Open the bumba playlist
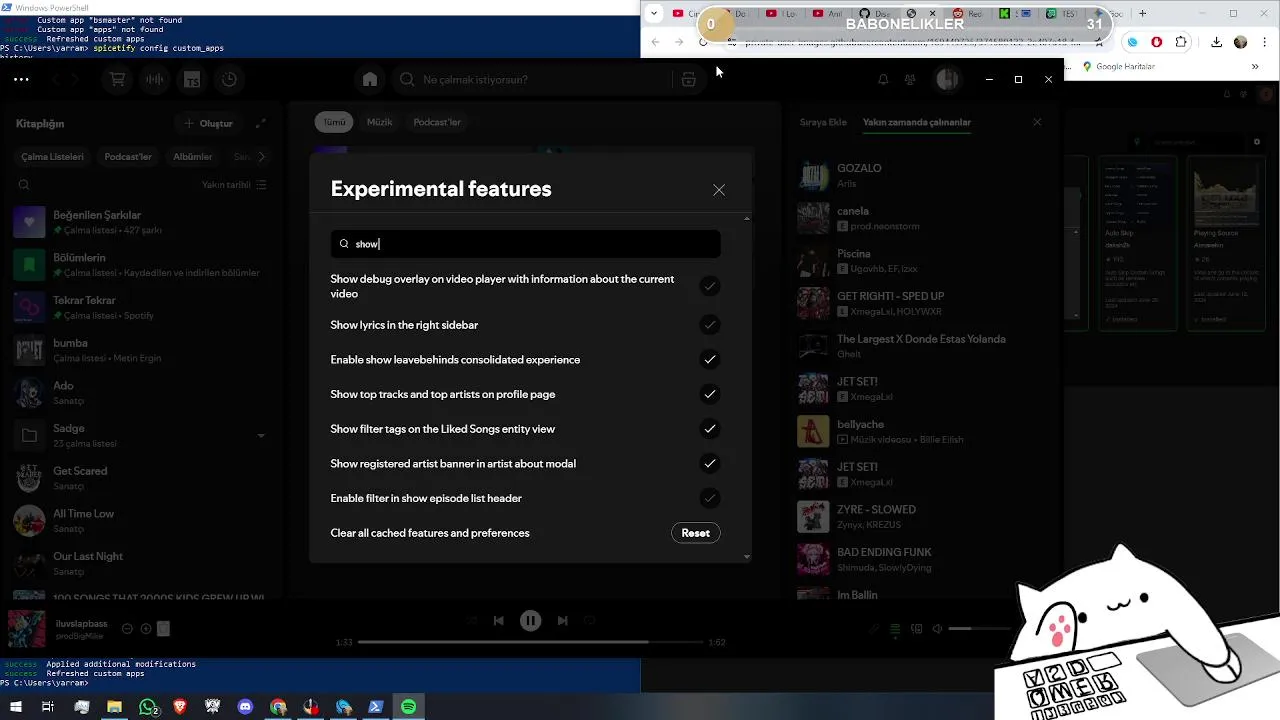The image size is (1280, 720). tap(140, 350)
